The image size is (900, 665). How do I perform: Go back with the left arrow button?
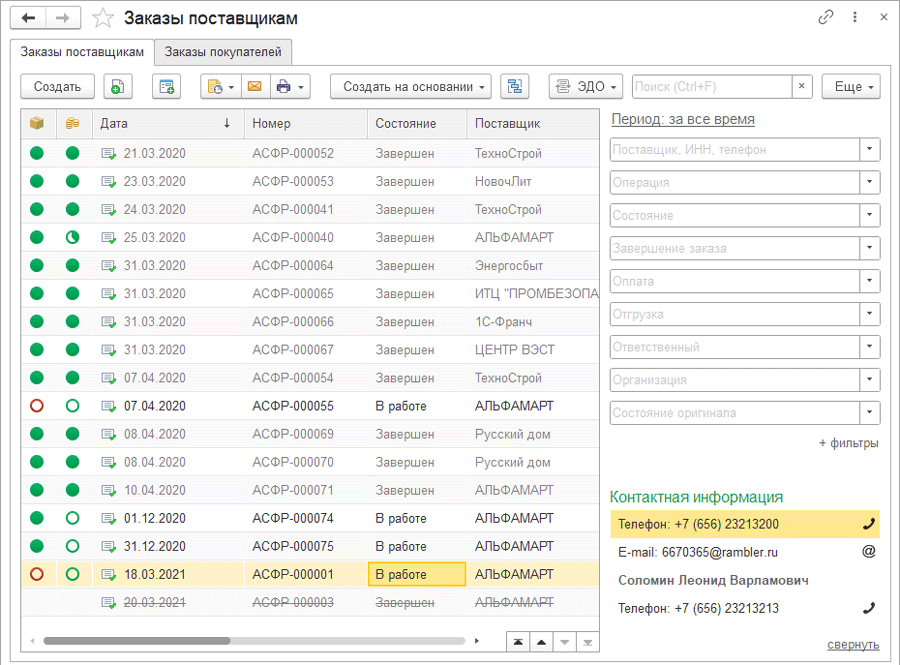[x=28, y=18]
